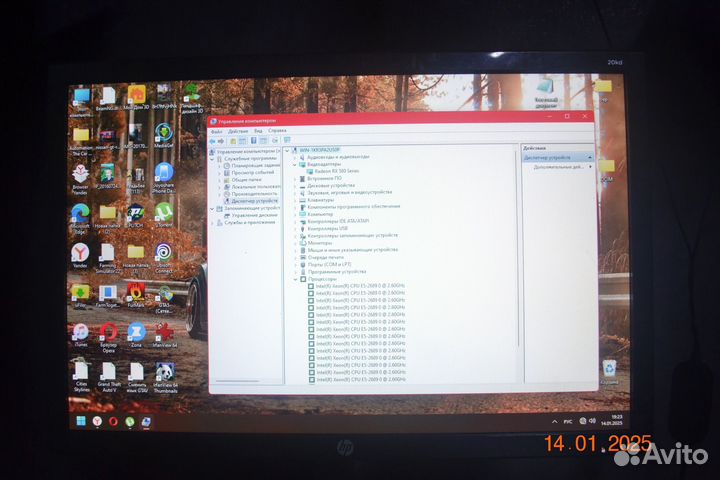The width and height of the screenshot is (720, 480).
Task: Expand the Клавиатуры category
Action: pos(296,199)
